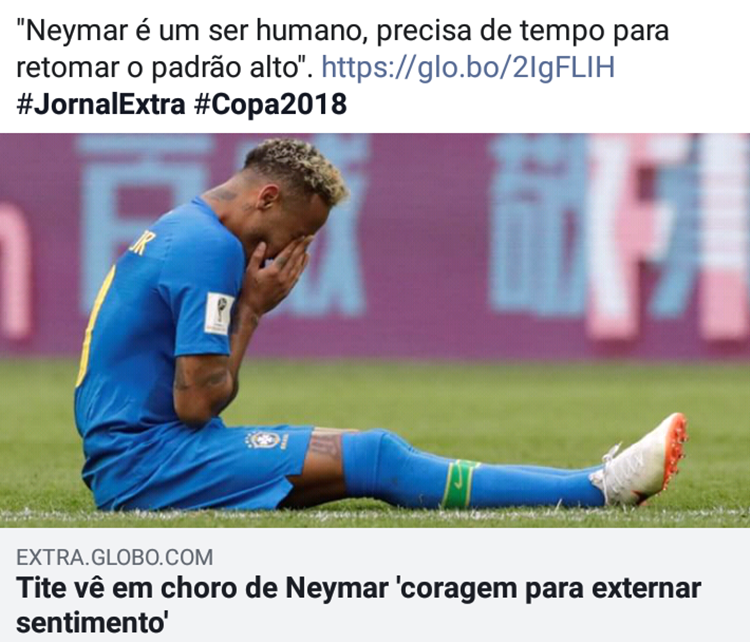This screenshot has width=750, height=642.
Task: Open the article preview photo
Action: click(x=375, y=330)
